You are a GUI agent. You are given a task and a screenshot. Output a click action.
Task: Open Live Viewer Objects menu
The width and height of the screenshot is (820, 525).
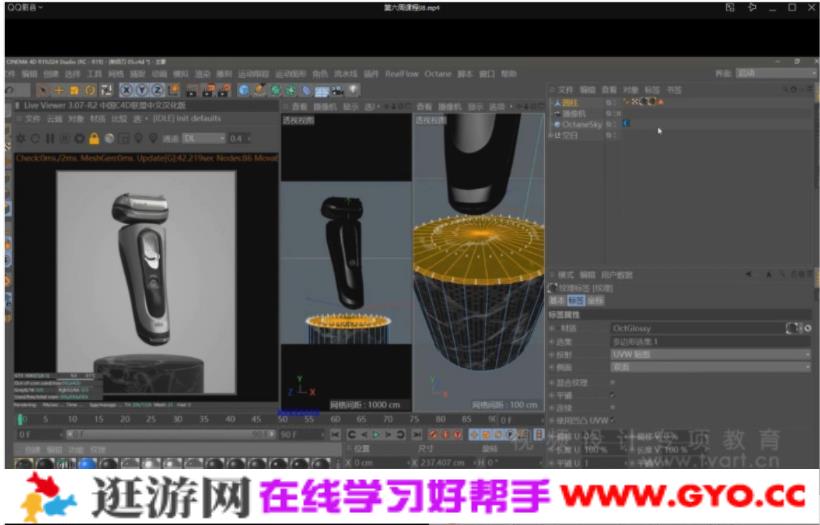point(76,119)
